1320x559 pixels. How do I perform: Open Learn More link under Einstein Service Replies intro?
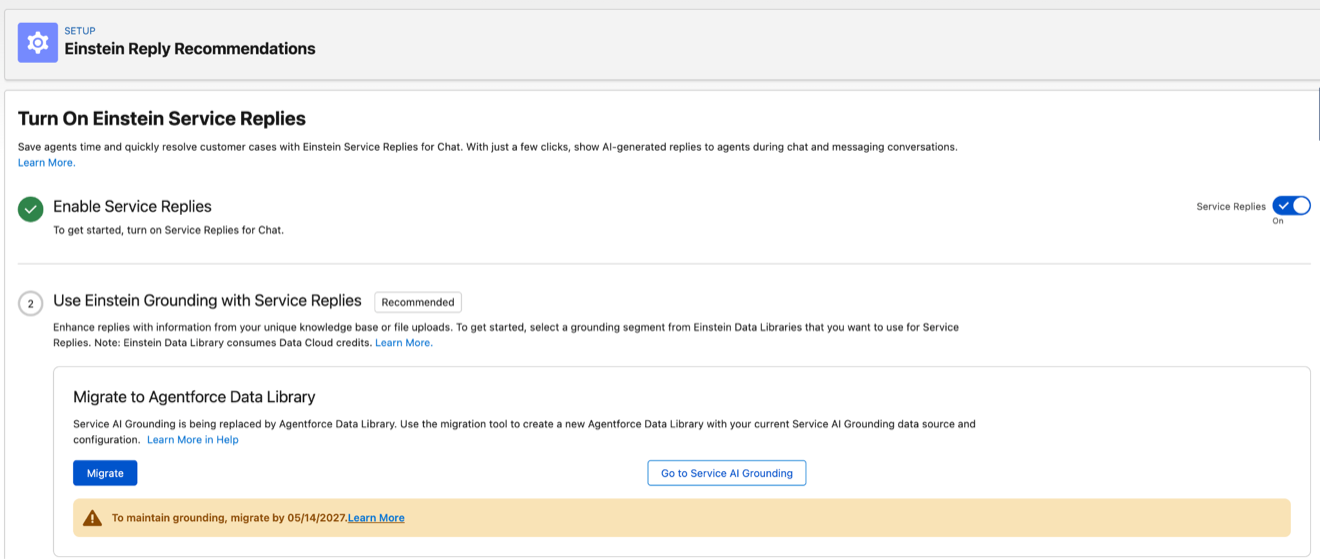pos(46,162)
